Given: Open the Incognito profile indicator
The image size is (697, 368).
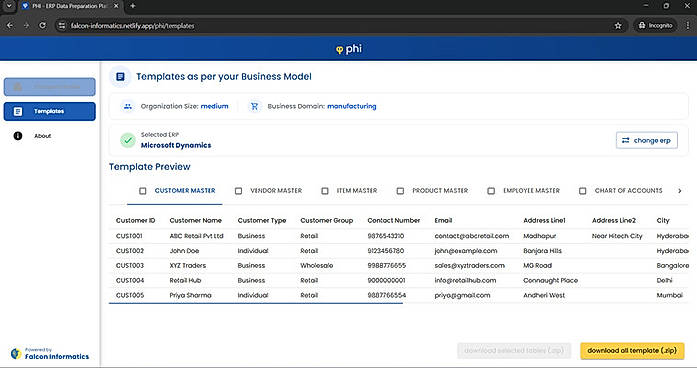Looking at the screenshot, I should pos(655,26).
